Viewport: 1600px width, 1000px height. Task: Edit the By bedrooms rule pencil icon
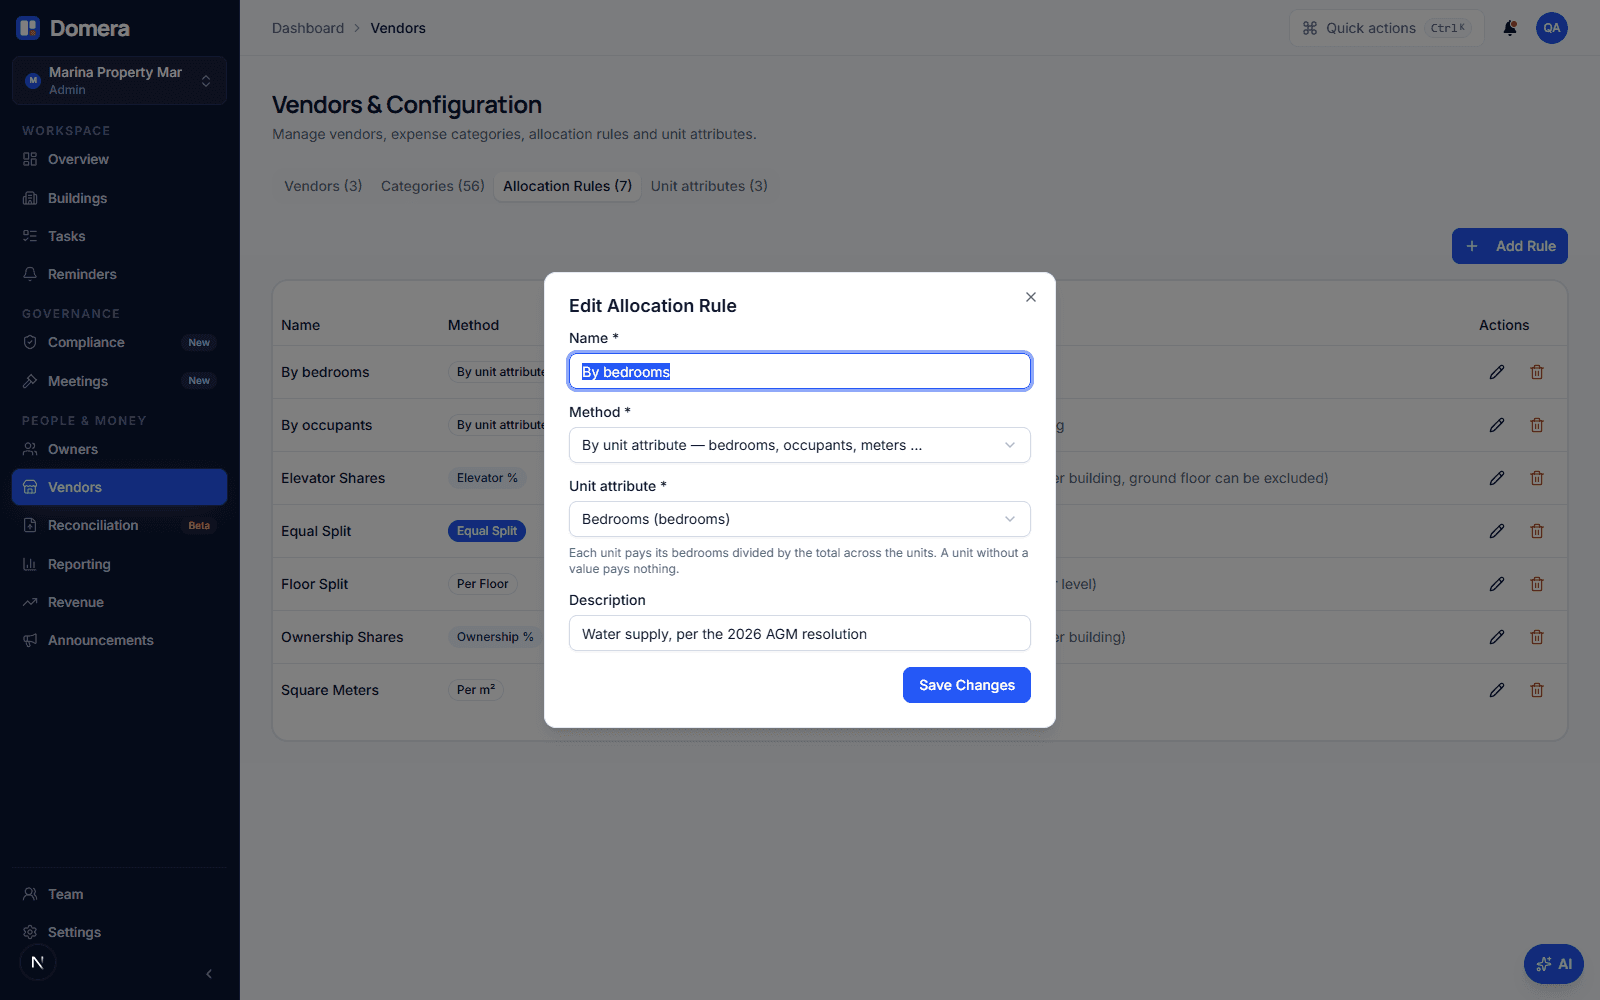[1497, 372]
